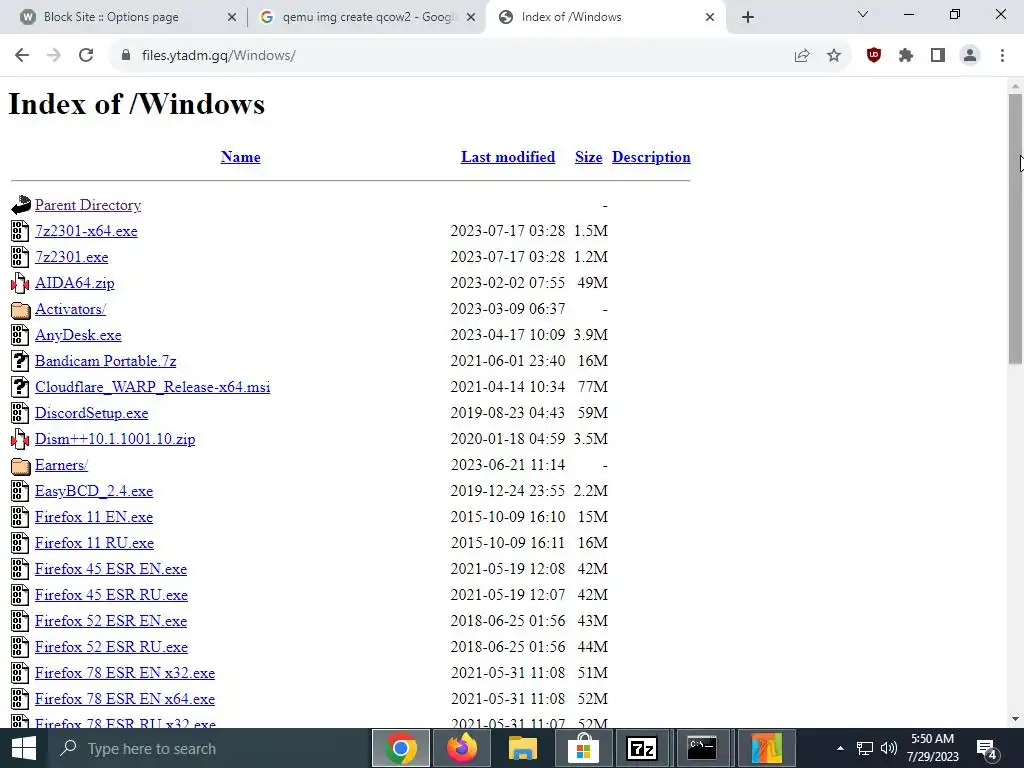Image resolution: width=1024 pixels, height=768 pixels.
Task: Download AIDA64.zip archive
Action: tap(74, 283)
